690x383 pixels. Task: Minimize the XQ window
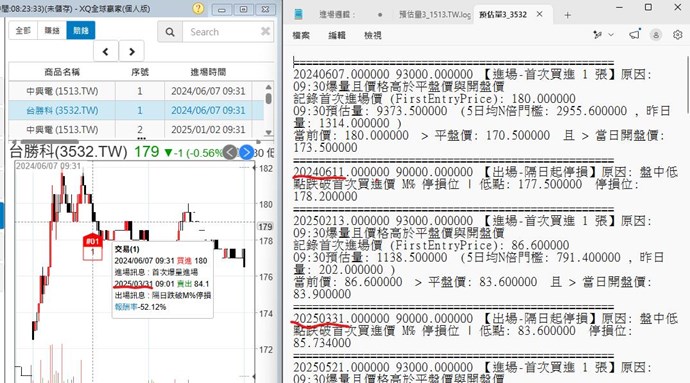tap(221, 9)
